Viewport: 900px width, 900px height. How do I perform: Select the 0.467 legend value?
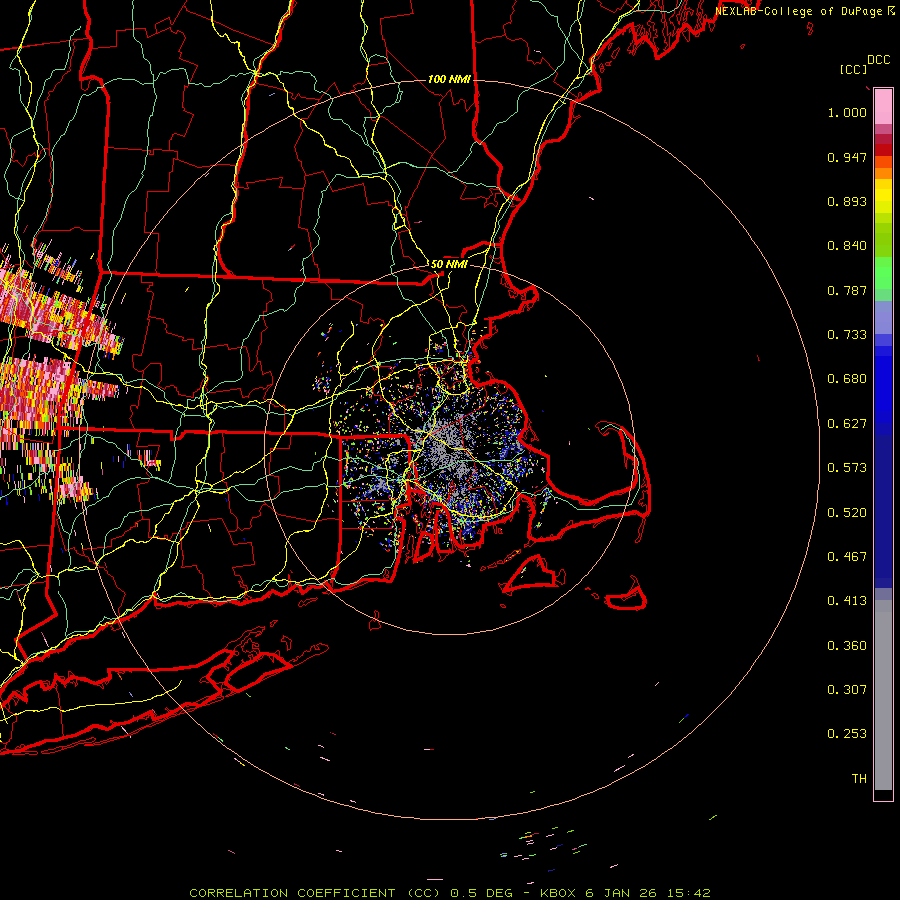coord(847,557)
